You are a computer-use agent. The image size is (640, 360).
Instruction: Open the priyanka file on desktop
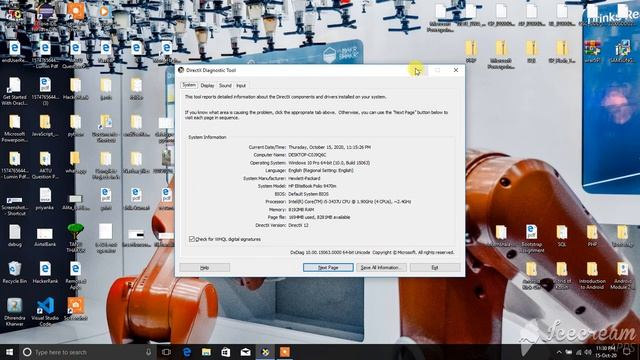[x=45, y=199]
